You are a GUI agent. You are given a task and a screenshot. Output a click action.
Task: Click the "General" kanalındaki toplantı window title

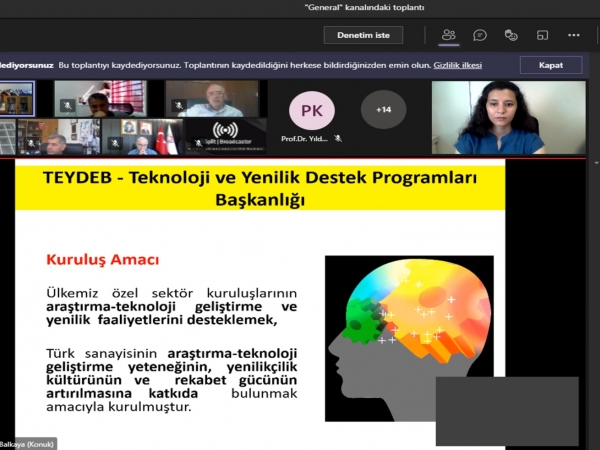tap(364, 7)
